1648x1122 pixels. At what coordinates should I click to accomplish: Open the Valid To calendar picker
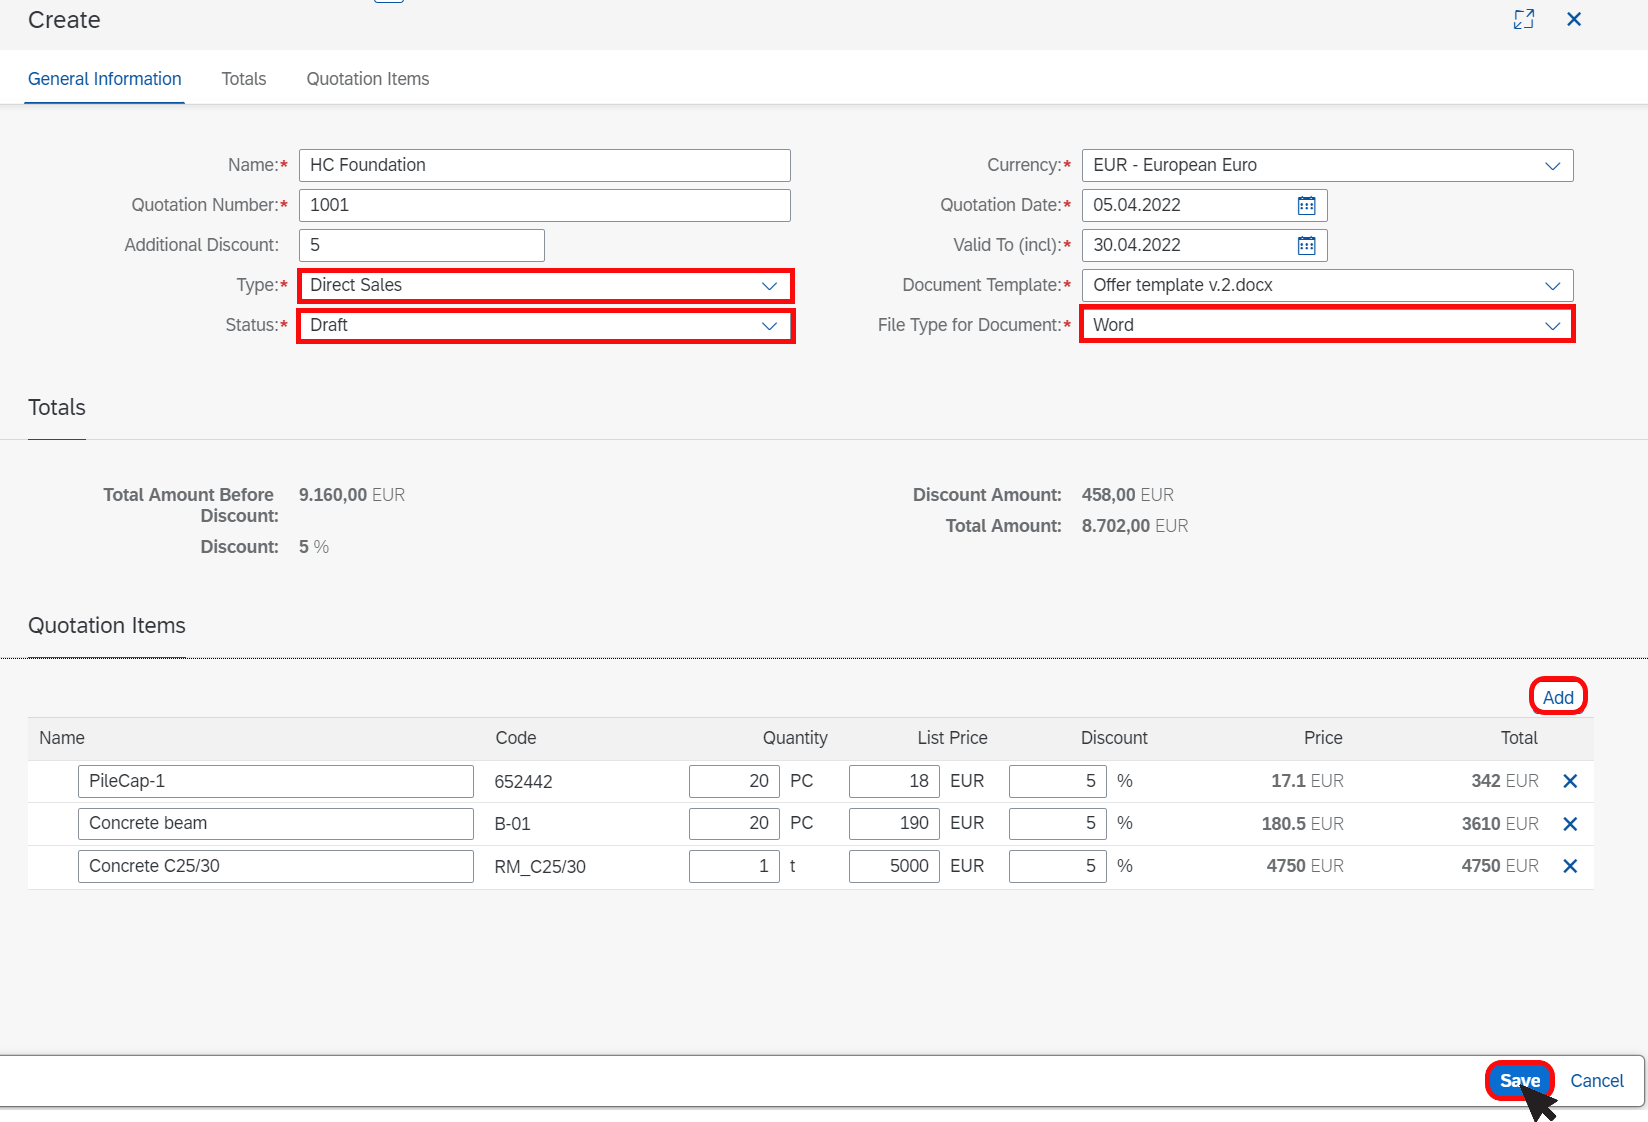point(1306,245)
